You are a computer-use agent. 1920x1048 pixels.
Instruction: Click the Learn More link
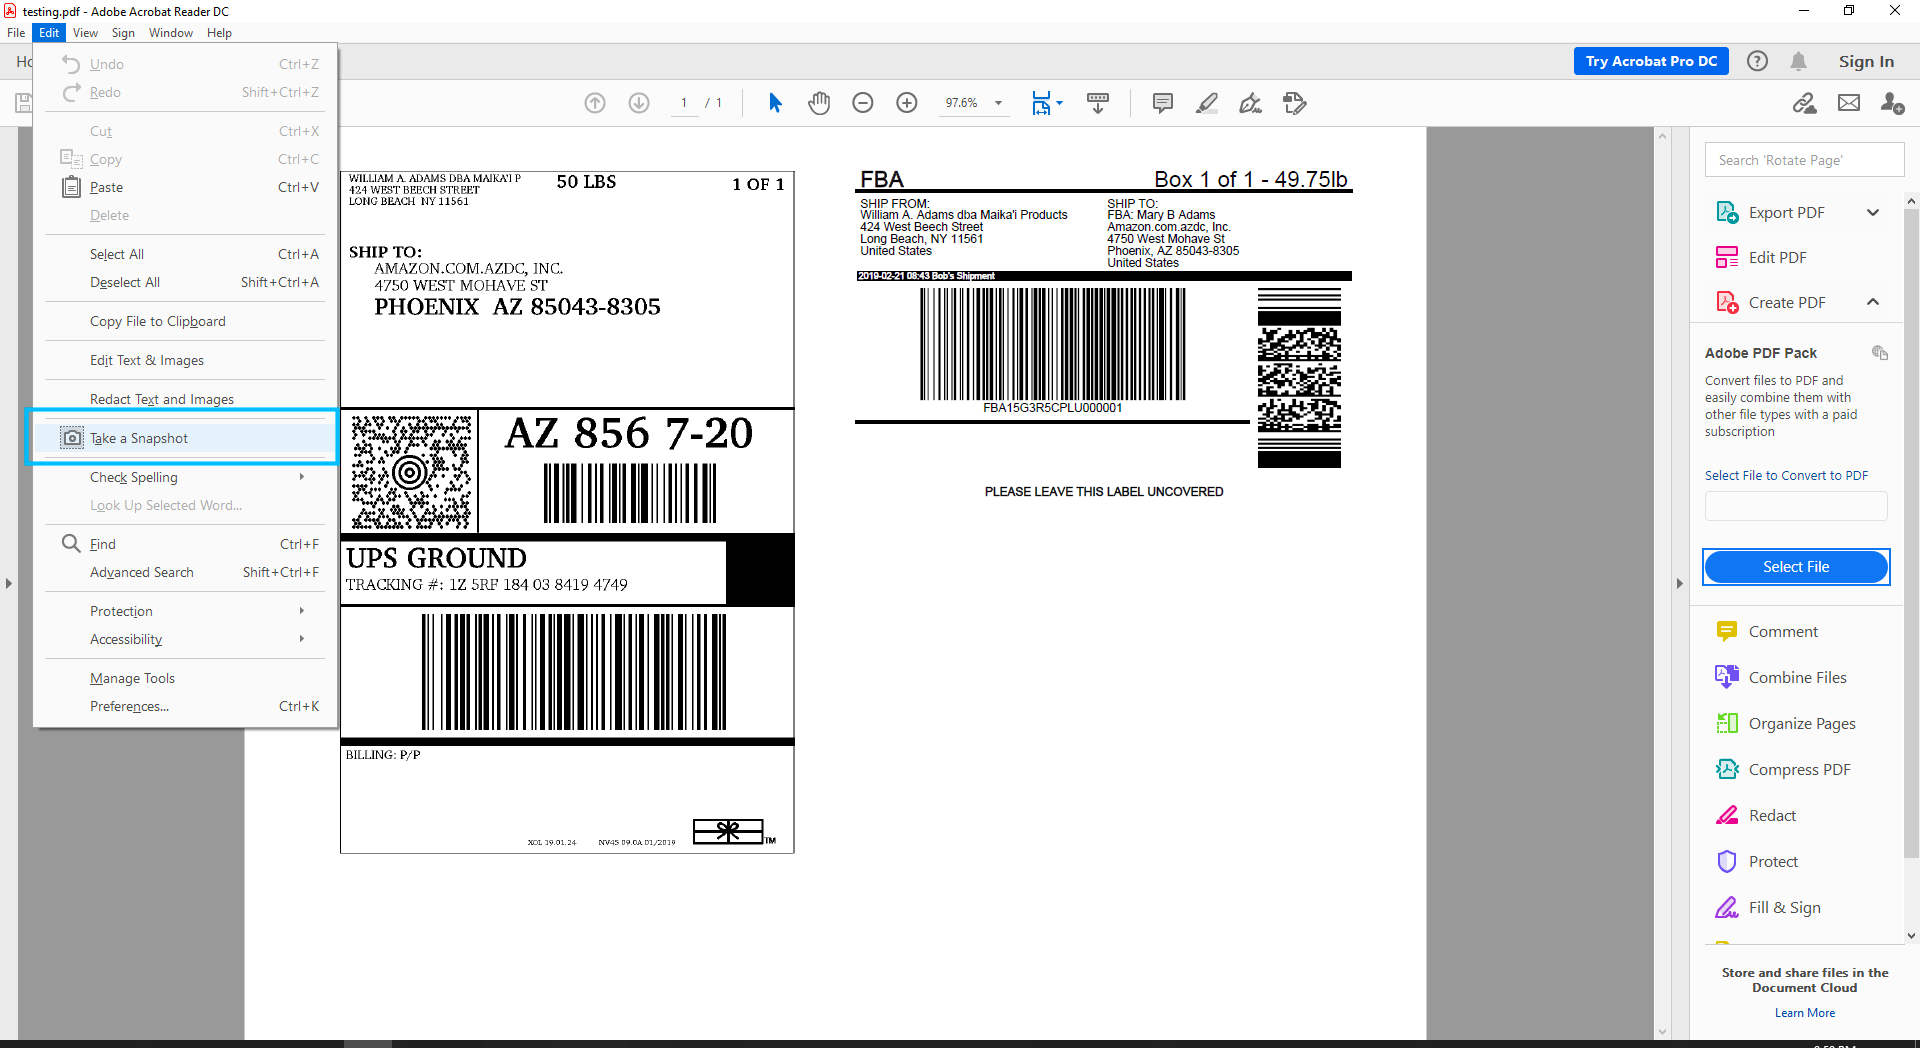pyautogui.click(x=1805, y=1013)
